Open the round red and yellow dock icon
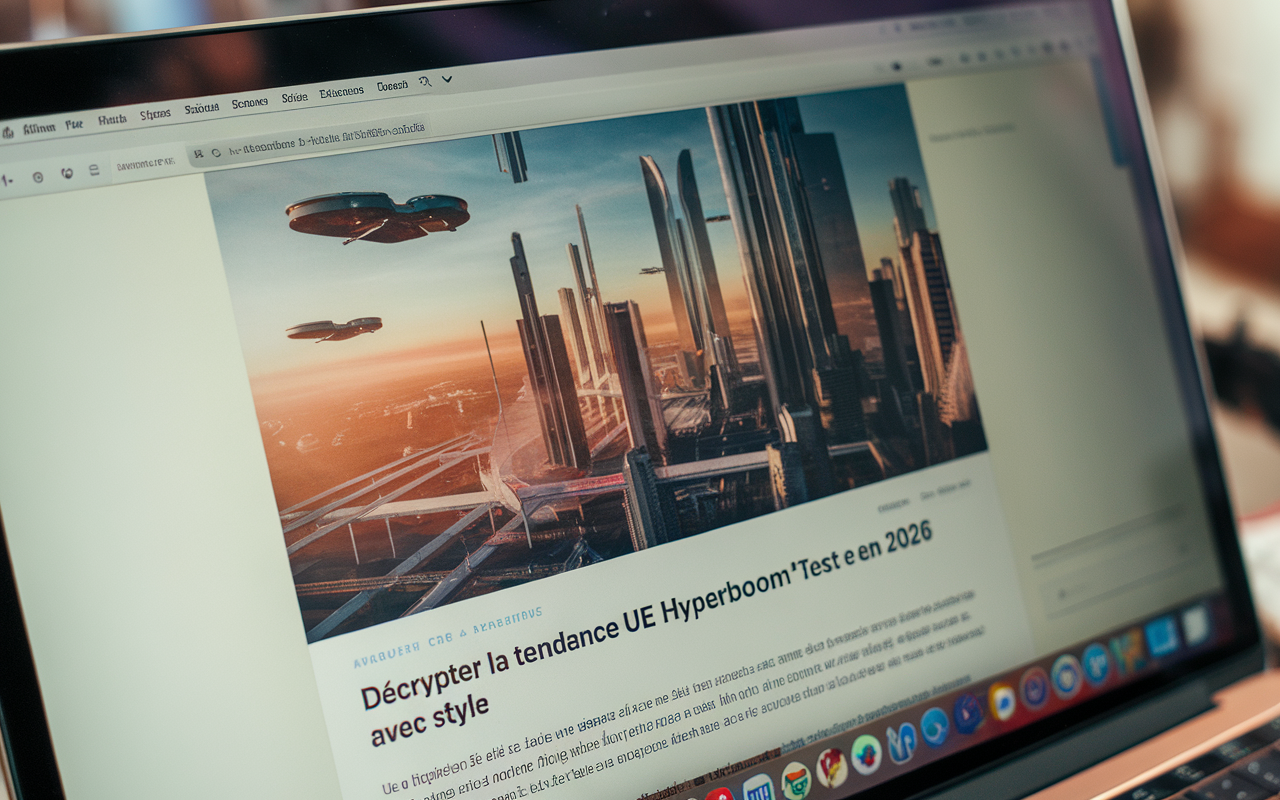This screenshot has width=1280, height=800. pyautogui.click(x=831, y=767)
